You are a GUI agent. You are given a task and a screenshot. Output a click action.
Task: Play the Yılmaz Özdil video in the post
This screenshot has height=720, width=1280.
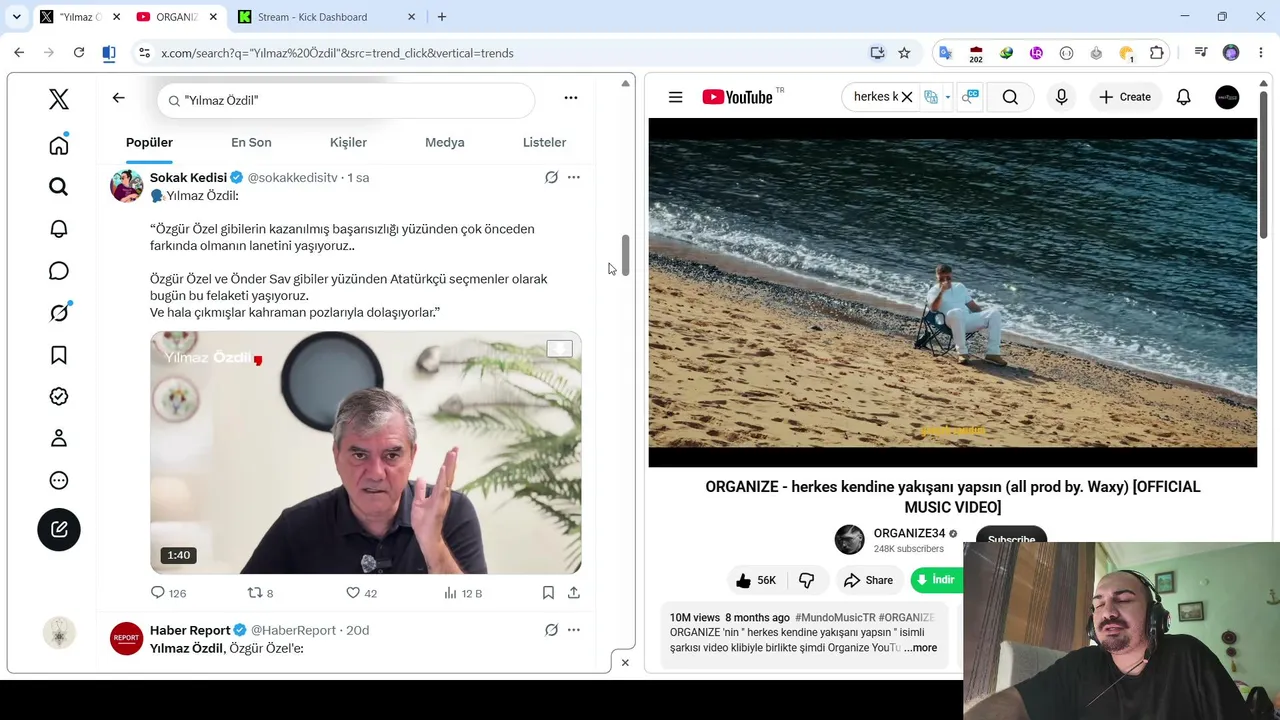(x=366, y=453)
